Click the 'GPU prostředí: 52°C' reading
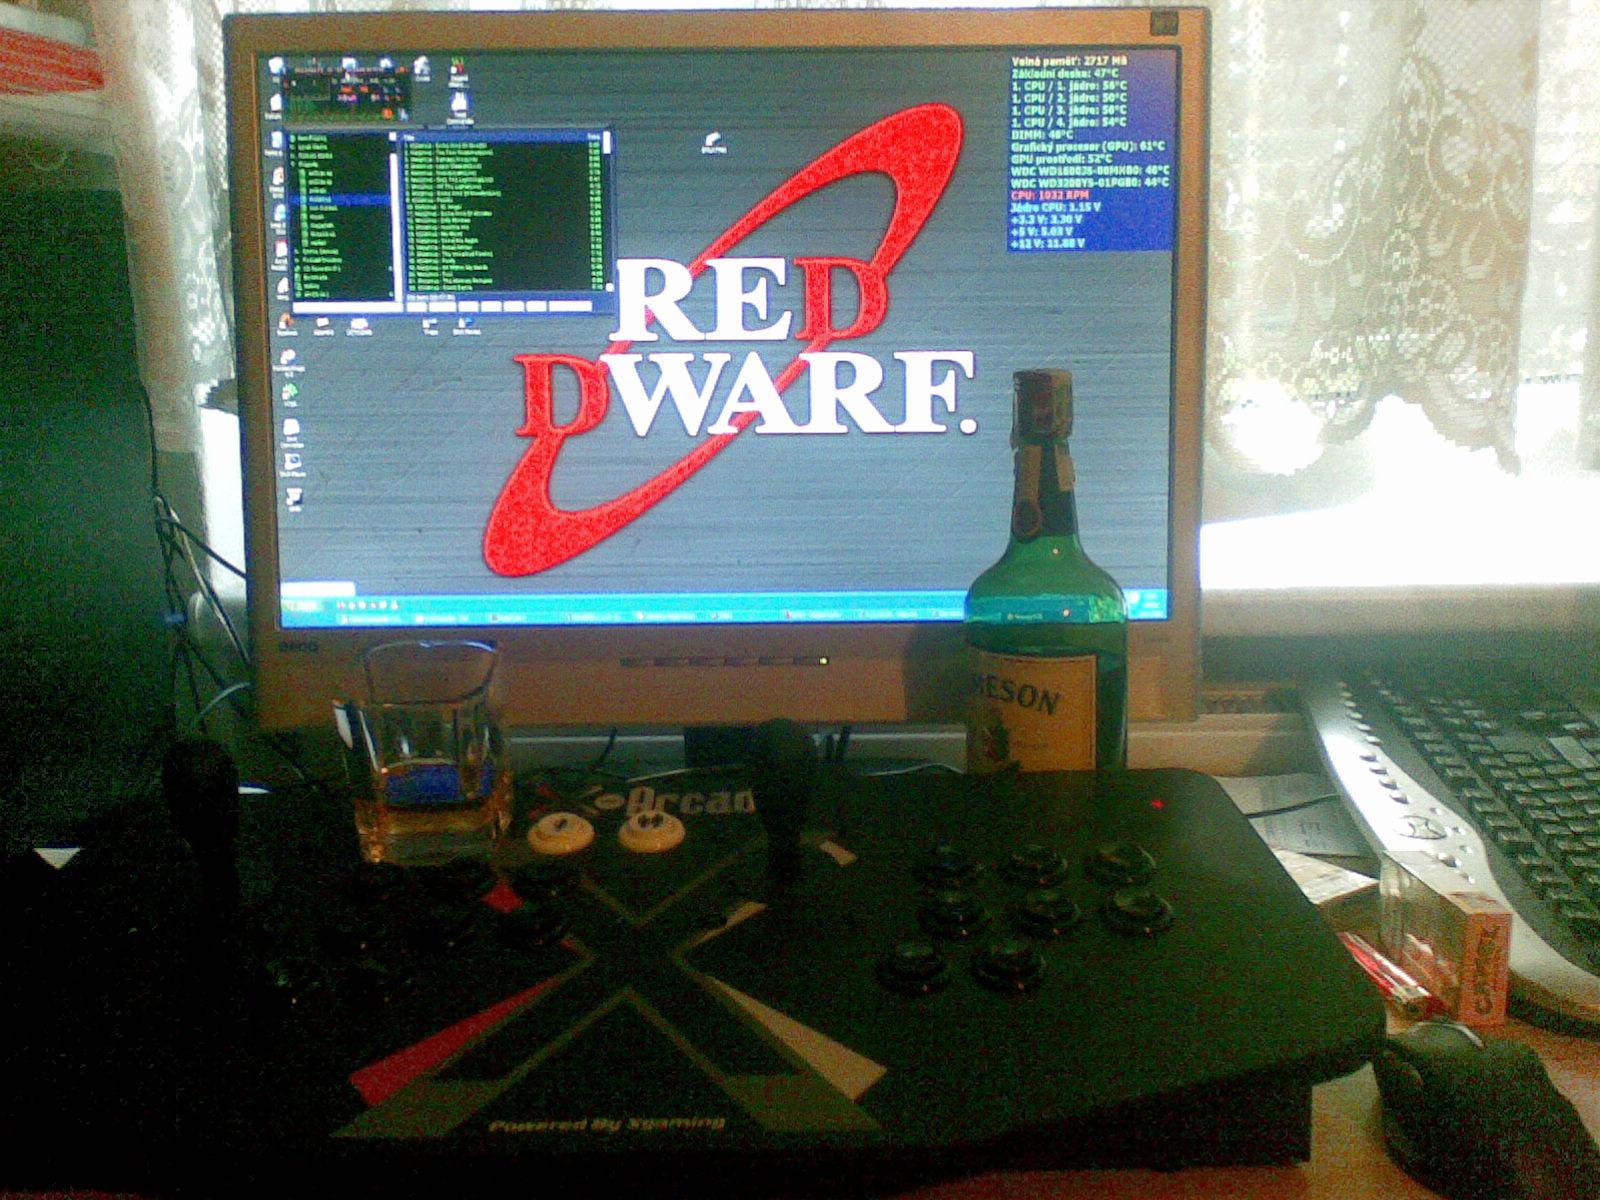The image size is (1600, 1200). (x=1062, y=159)
